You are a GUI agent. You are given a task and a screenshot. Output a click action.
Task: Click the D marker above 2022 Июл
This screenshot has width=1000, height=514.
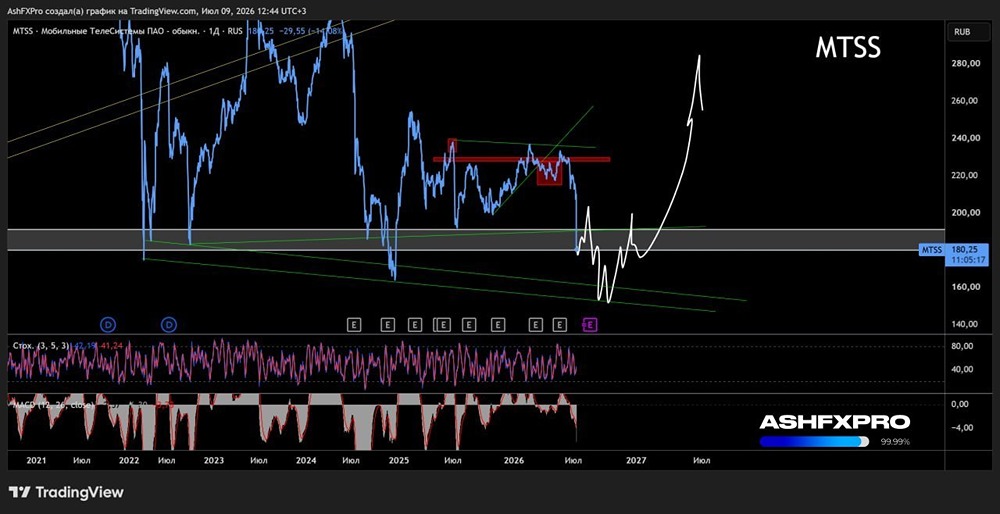(170, 325)
